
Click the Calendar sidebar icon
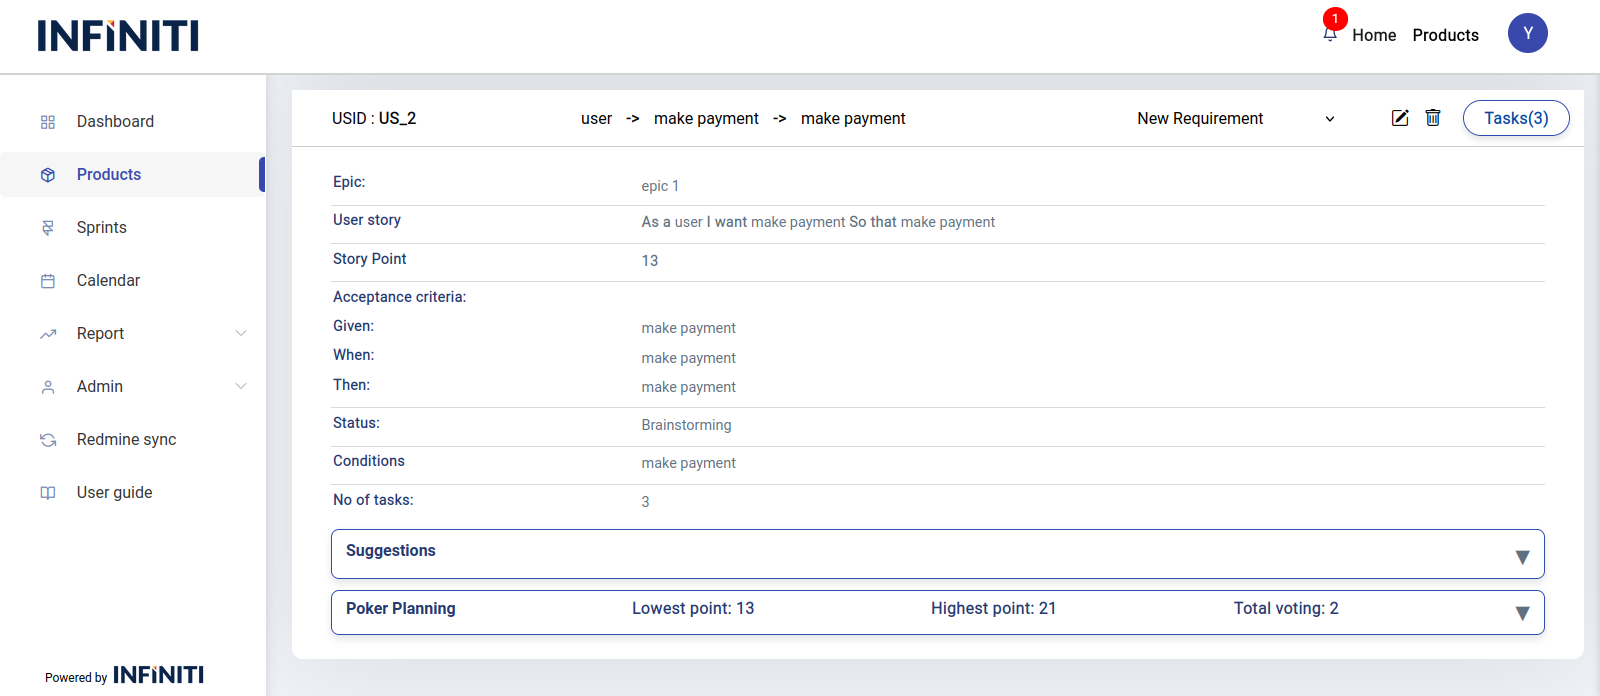coord(48,281)
